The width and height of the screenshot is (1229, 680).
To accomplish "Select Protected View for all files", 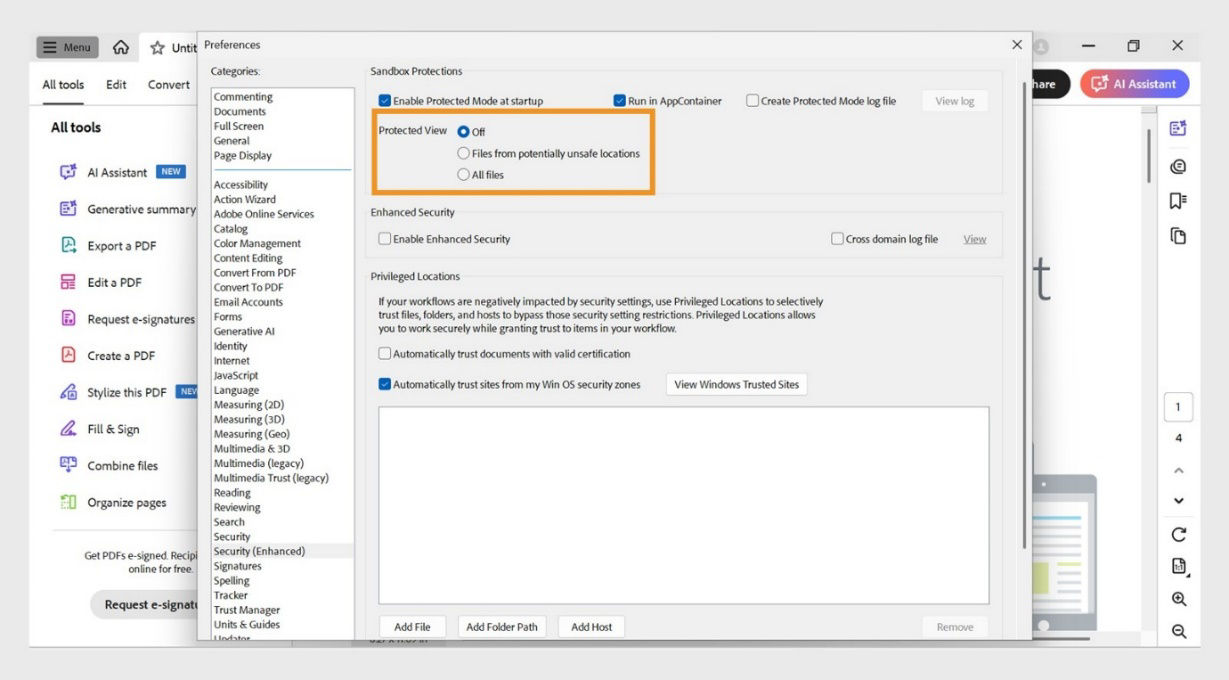I will [x=463, y=174].
